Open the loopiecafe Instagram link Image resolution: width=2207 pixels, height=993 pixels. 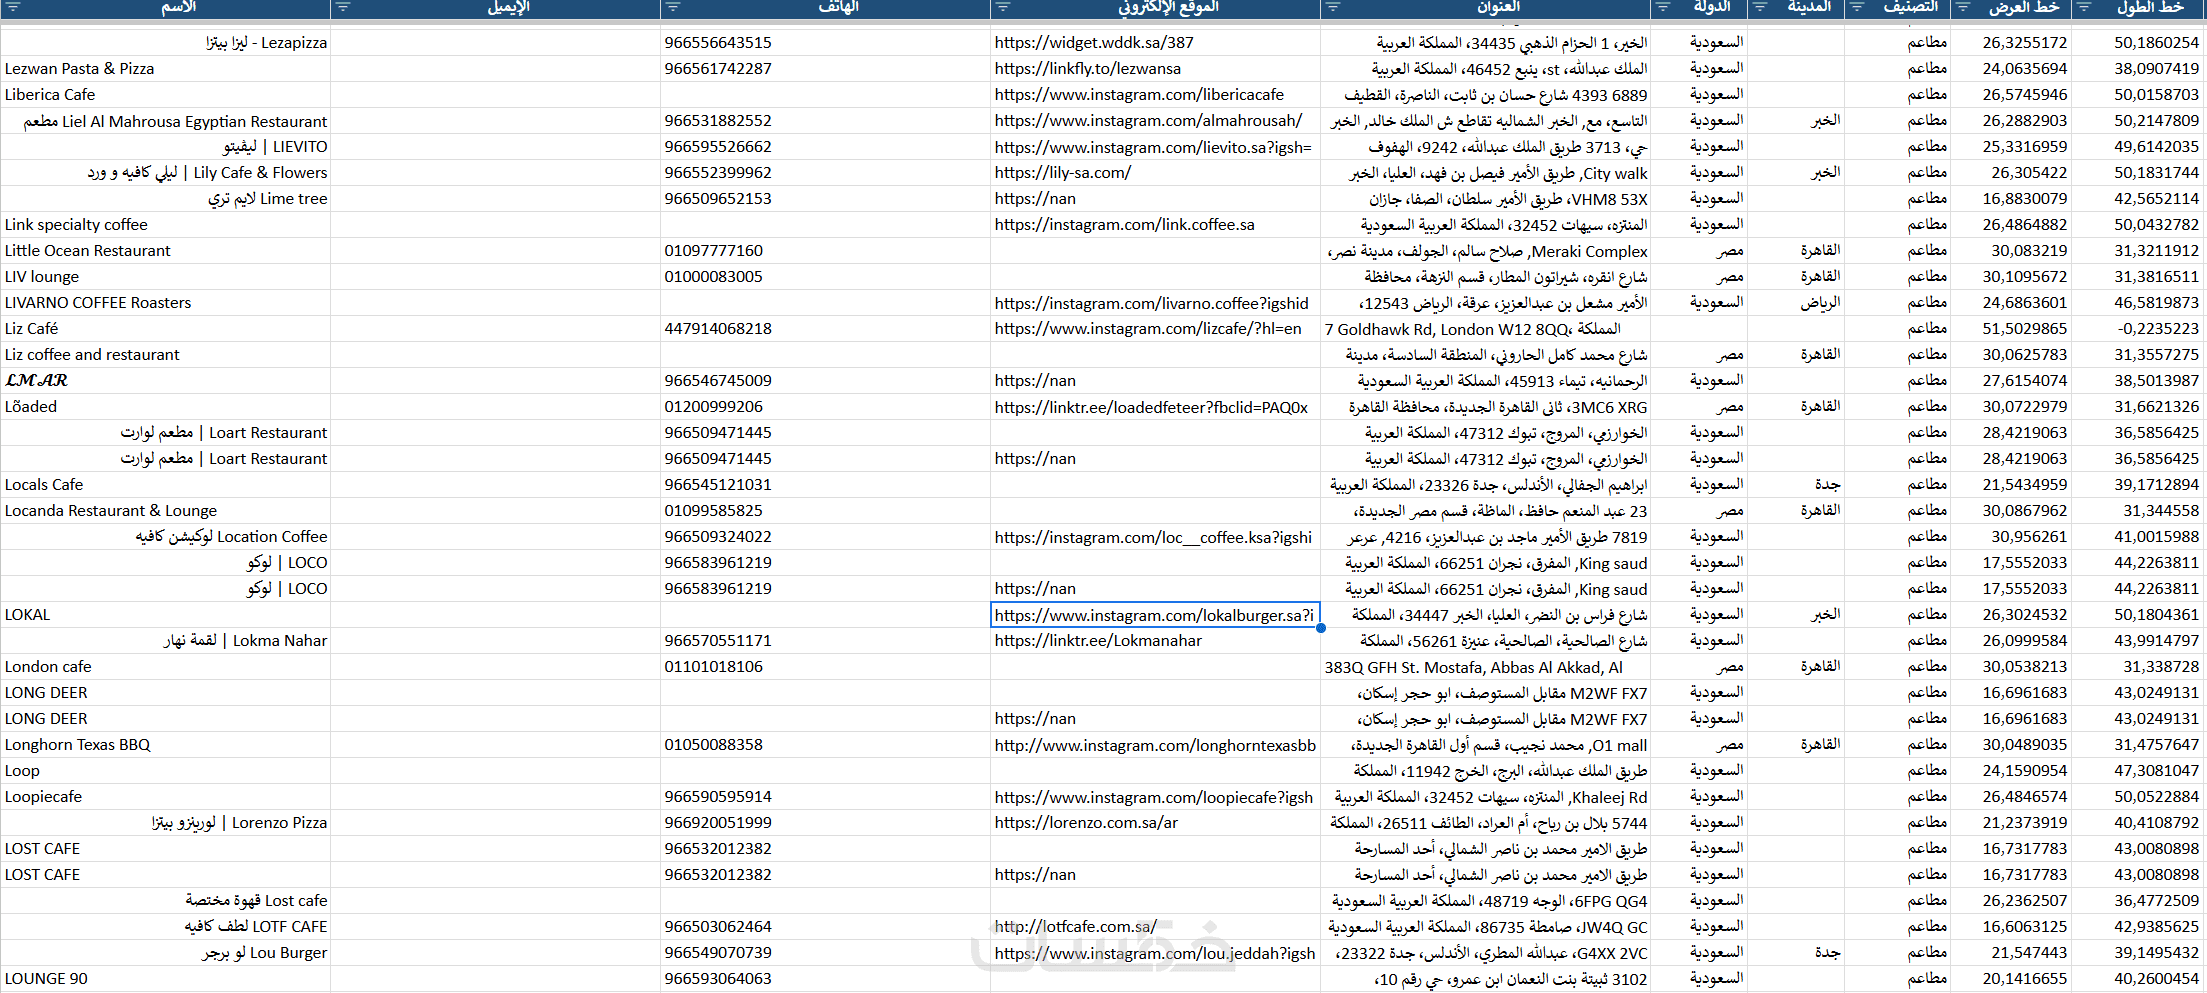(1154, 797)
